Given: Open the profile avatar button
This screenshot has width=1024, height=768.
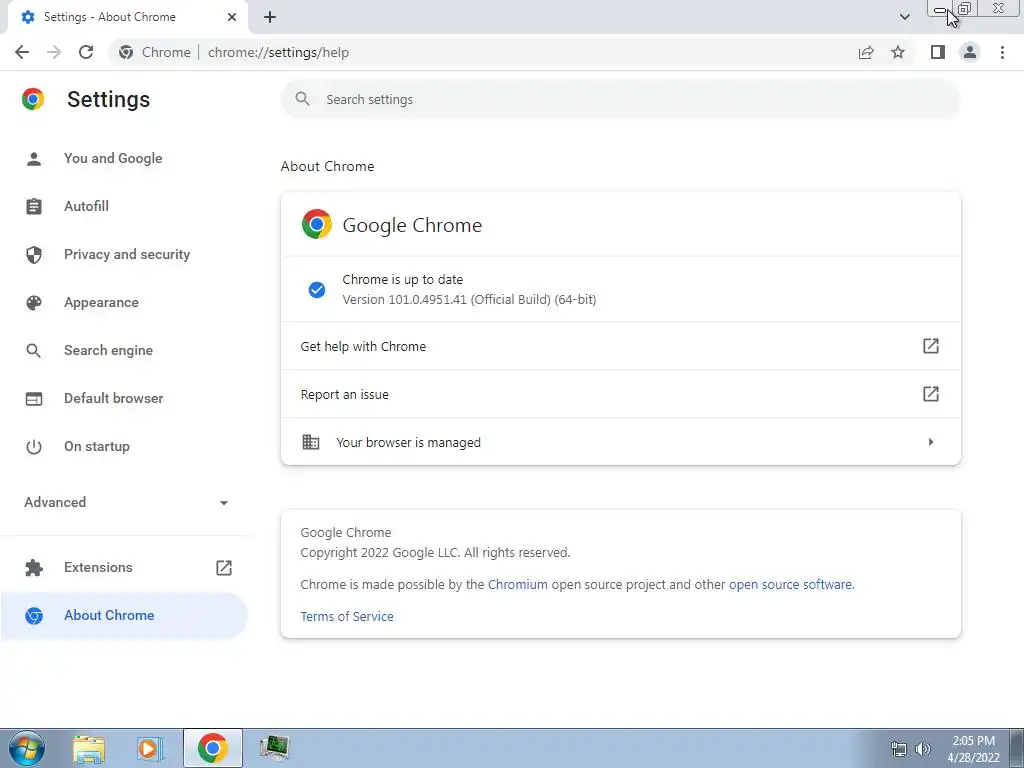Looking at the screenshot, I should click(x=970, y=52).
